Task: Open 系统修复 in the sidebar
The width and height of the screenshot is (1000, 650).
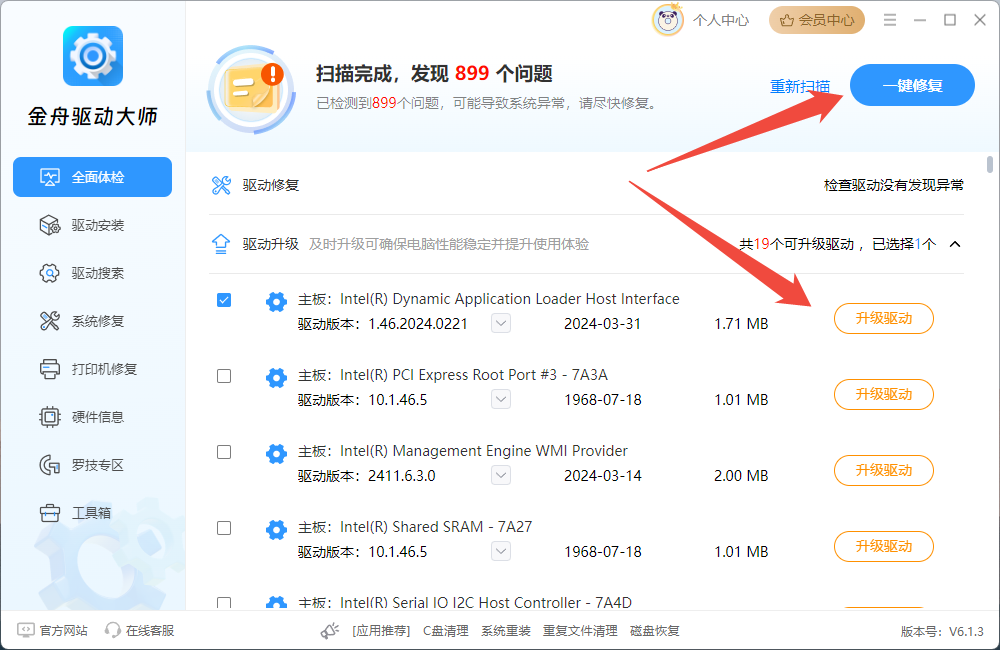Action: pos(92,321)
